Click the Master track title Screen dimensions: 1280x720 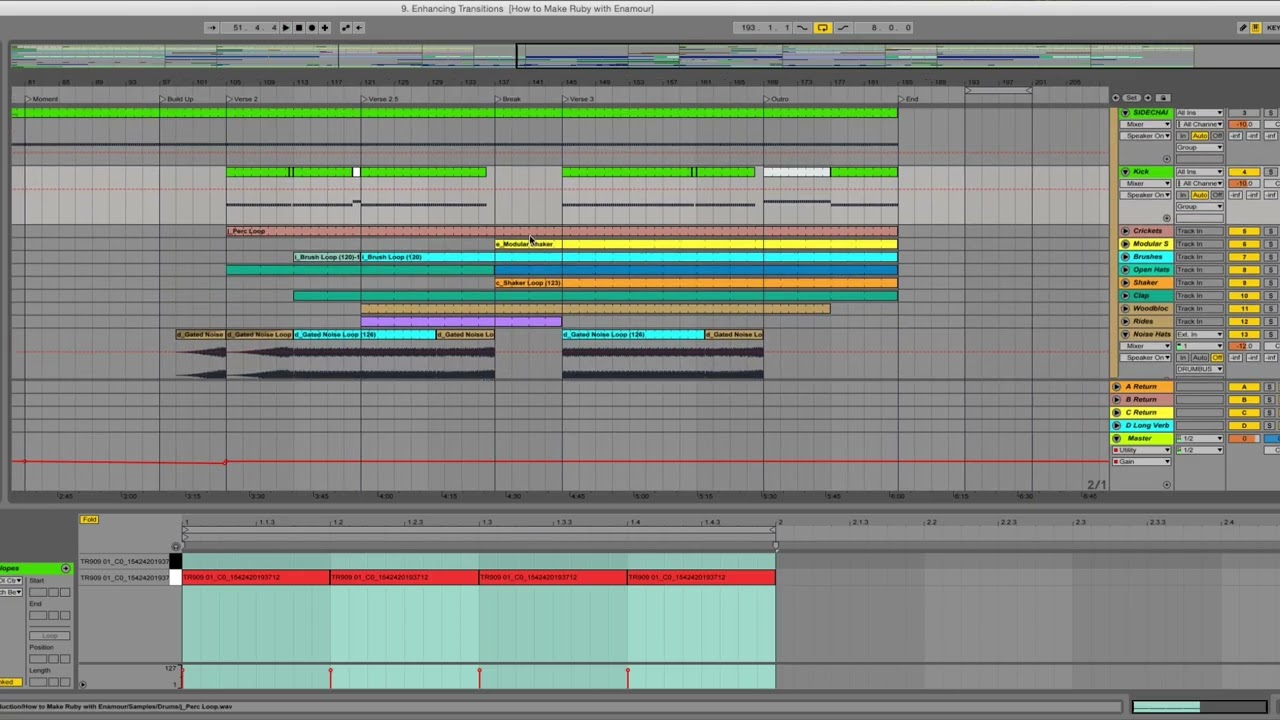(1140, 438)
